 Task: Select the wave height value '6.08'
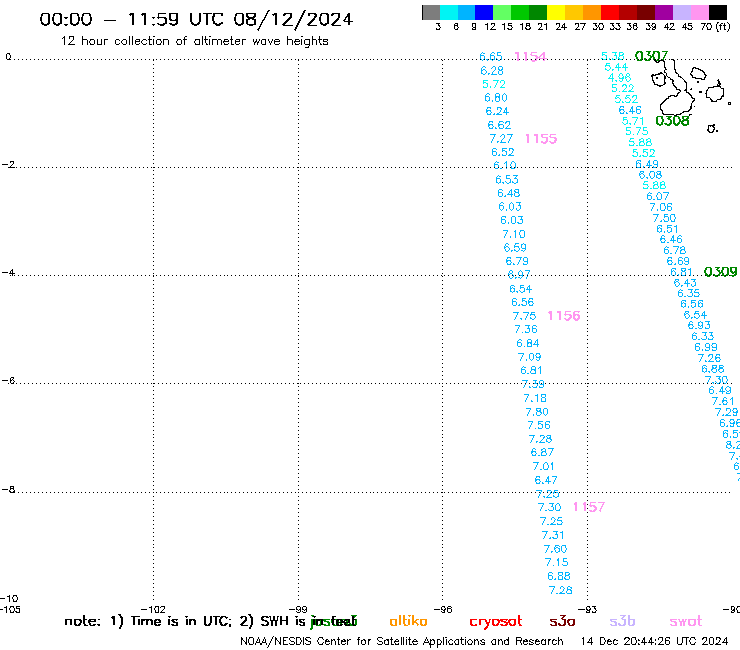pos(650,175)
